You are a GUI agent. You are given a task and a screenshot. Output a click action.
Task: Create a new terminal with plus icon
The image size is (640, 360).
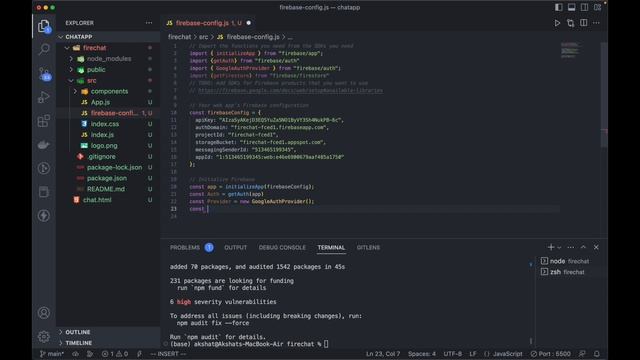(551, 247)
